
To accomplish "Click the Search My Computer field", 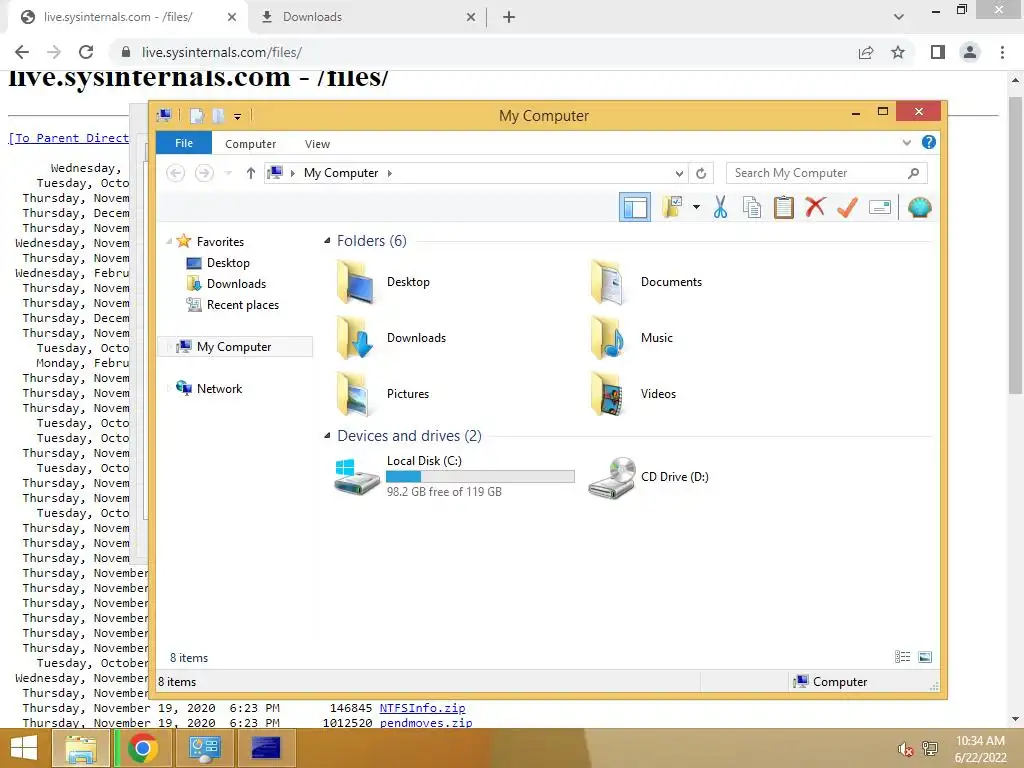I will (826, 173).
